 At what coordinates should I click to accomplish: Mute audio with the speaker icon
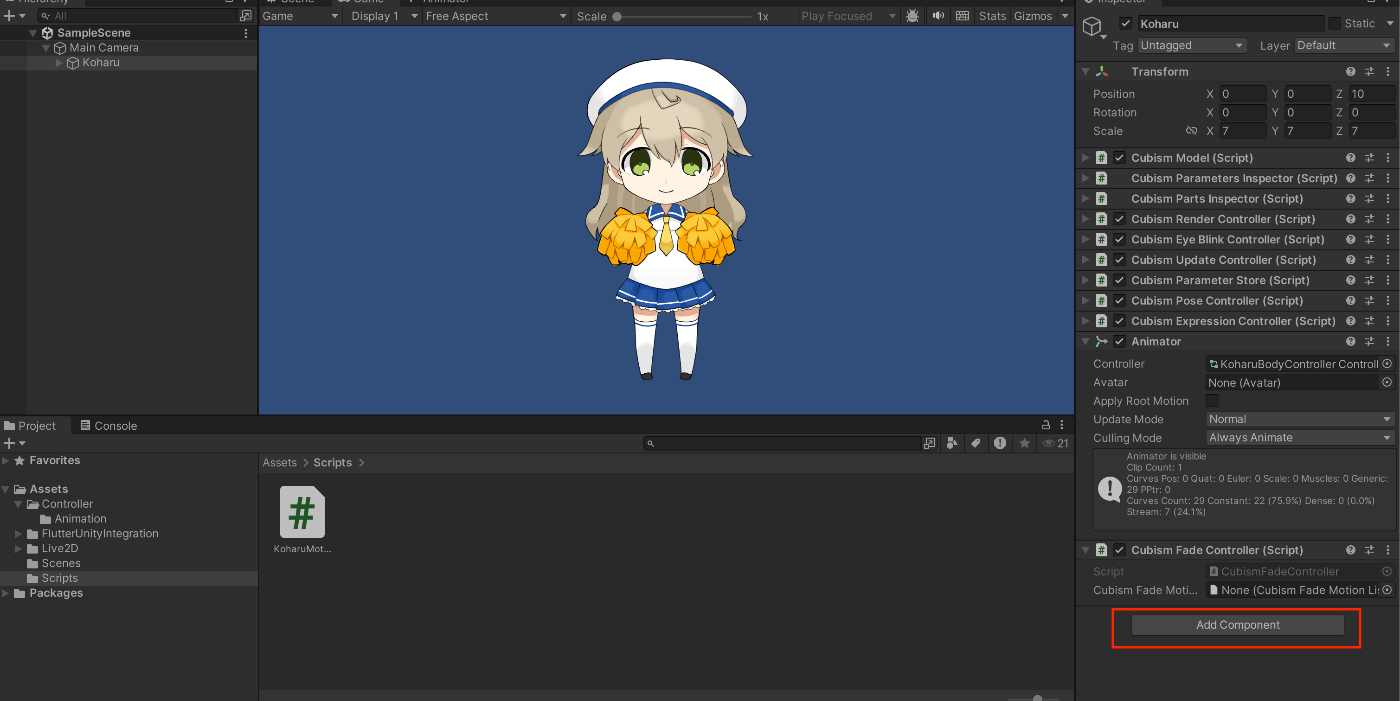click(938, 16)
